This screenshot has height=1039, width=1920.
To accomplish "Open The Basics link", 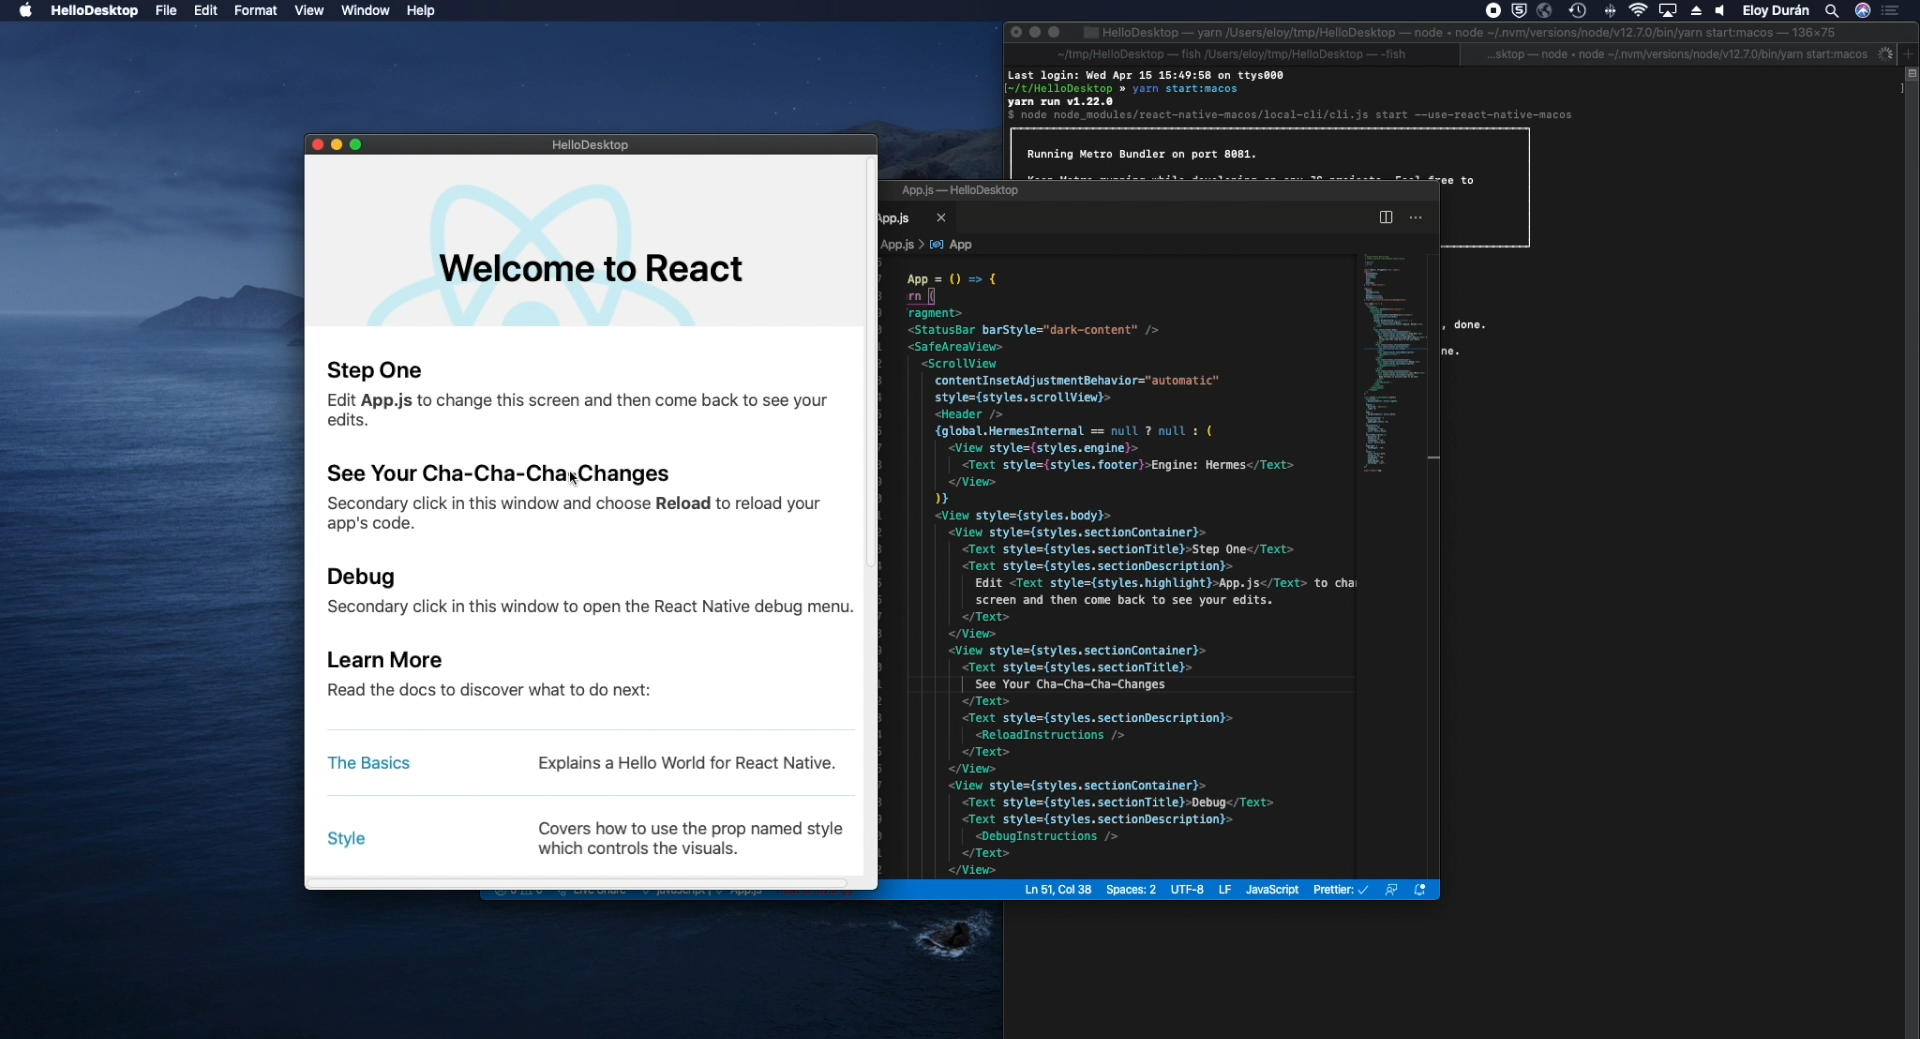I will coord(368,763).
